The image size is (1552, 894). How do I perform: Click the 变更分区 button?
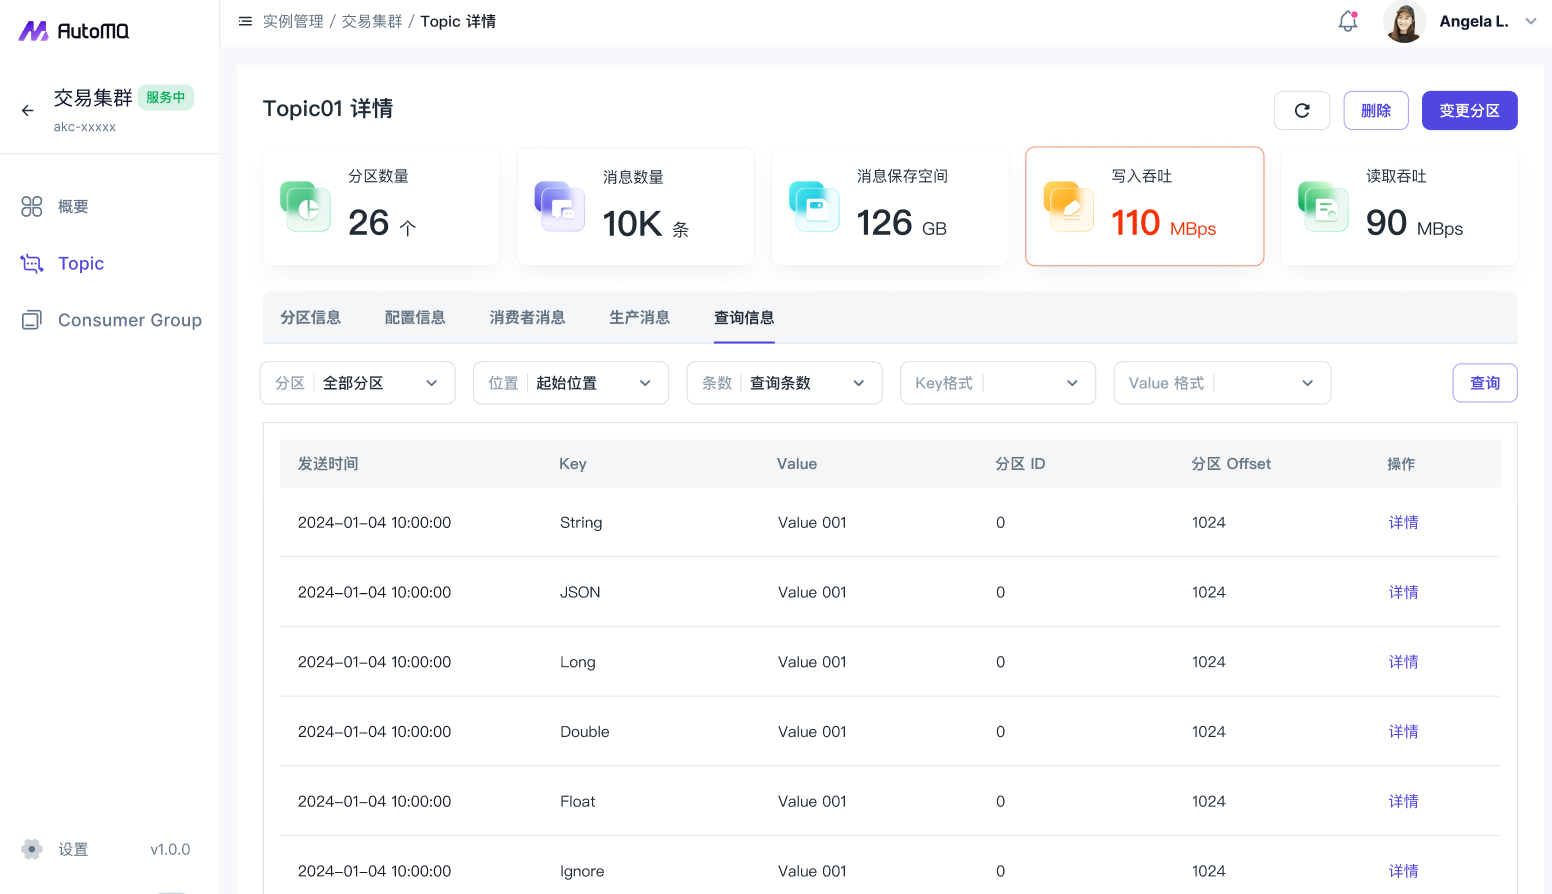click(x=1470, y=111)
